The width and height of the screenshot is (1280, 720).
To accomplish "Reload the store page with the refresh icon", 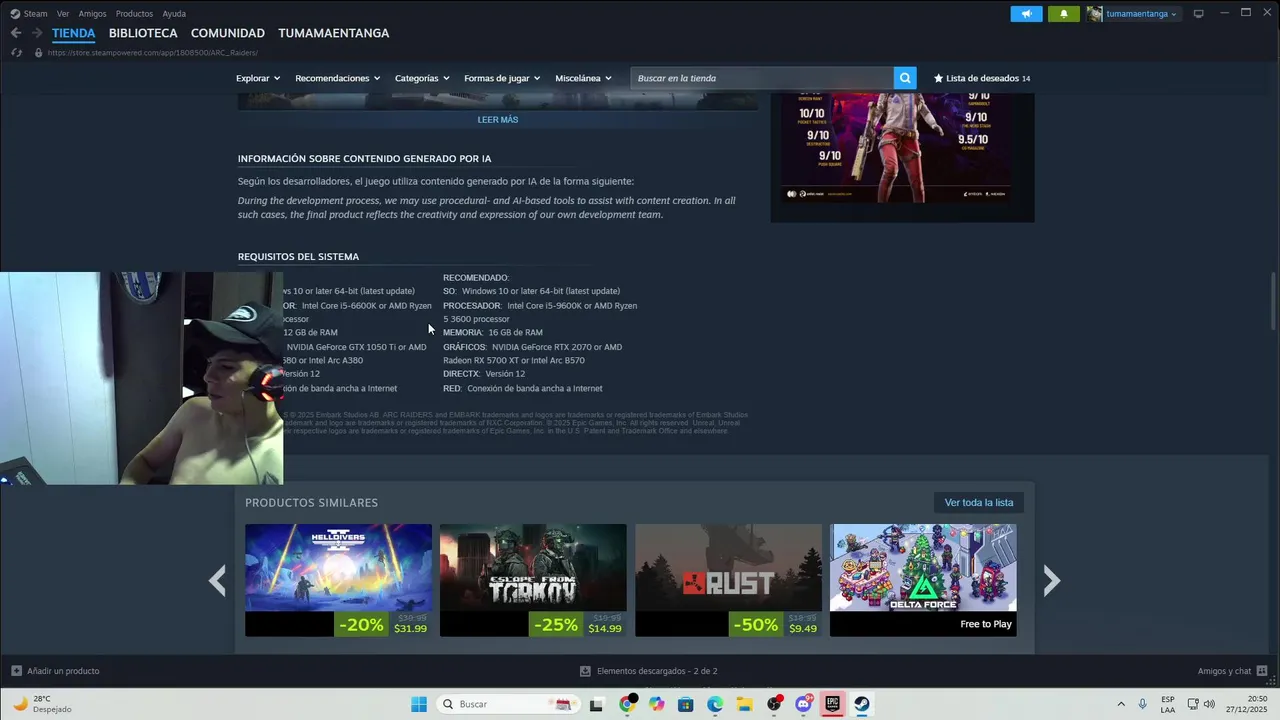I will pyautogui.click(x=16, y=52).
